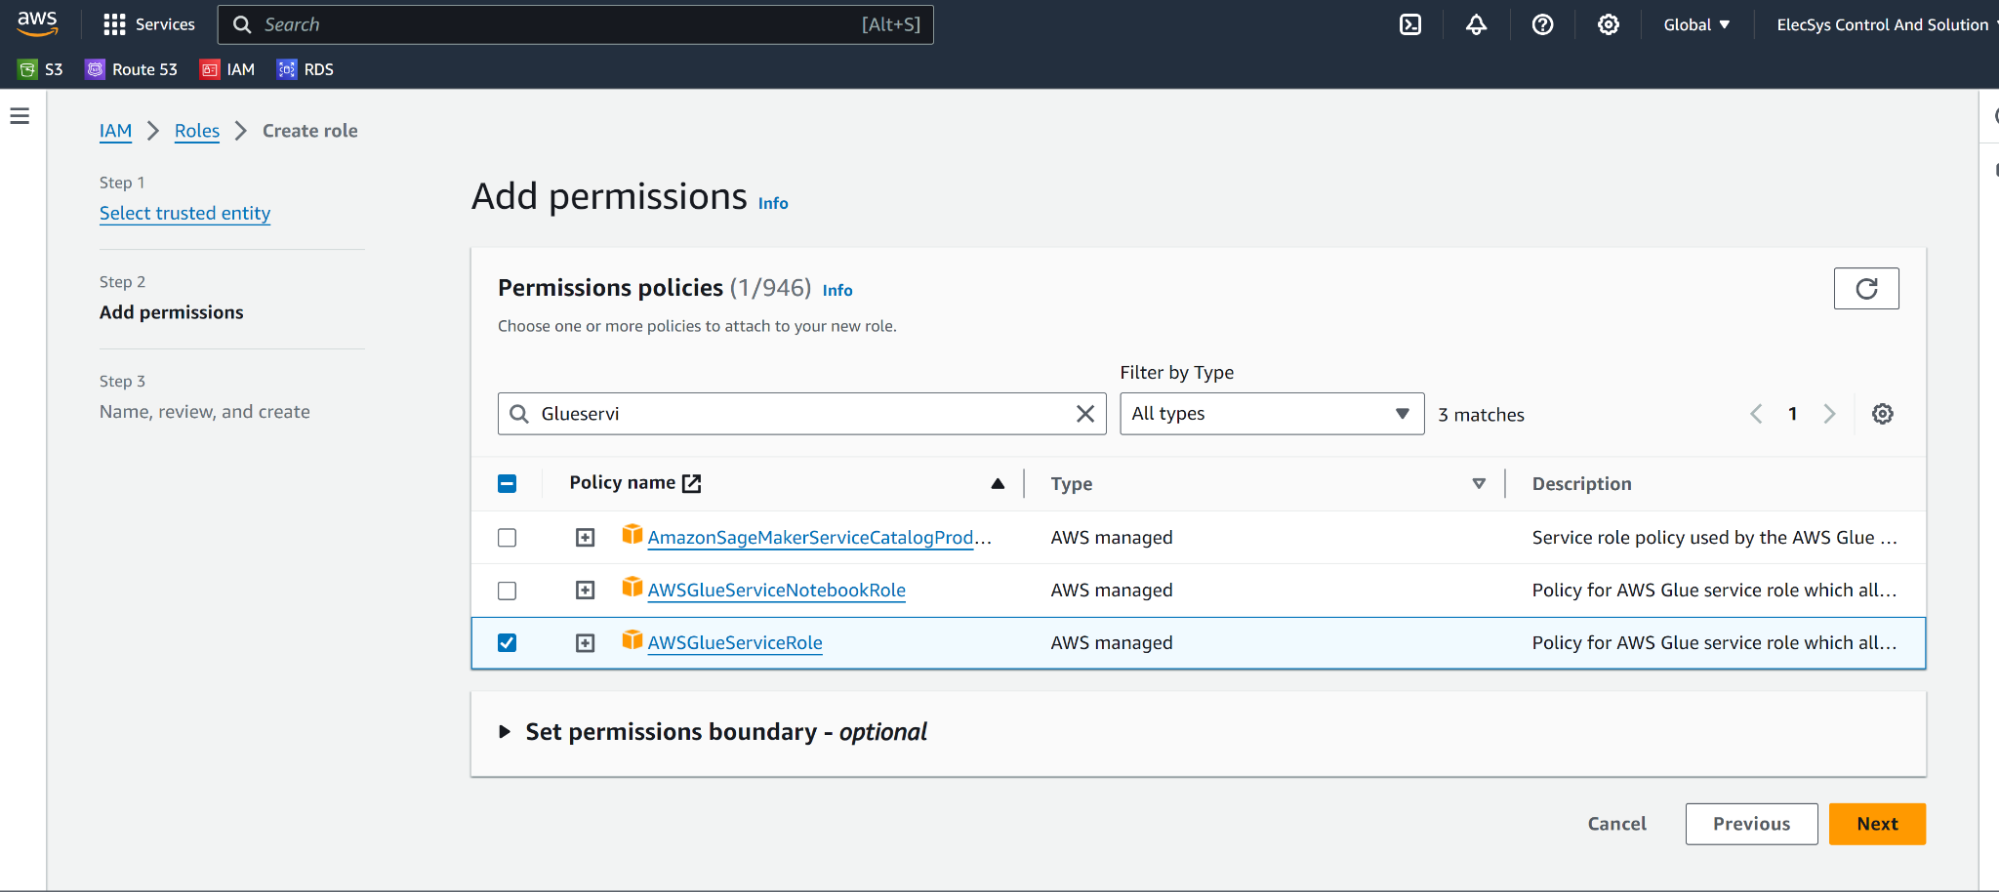Screen dimensions: 1999x893
Task: Click the Previous button
Action: click(x=1751, y=824)
